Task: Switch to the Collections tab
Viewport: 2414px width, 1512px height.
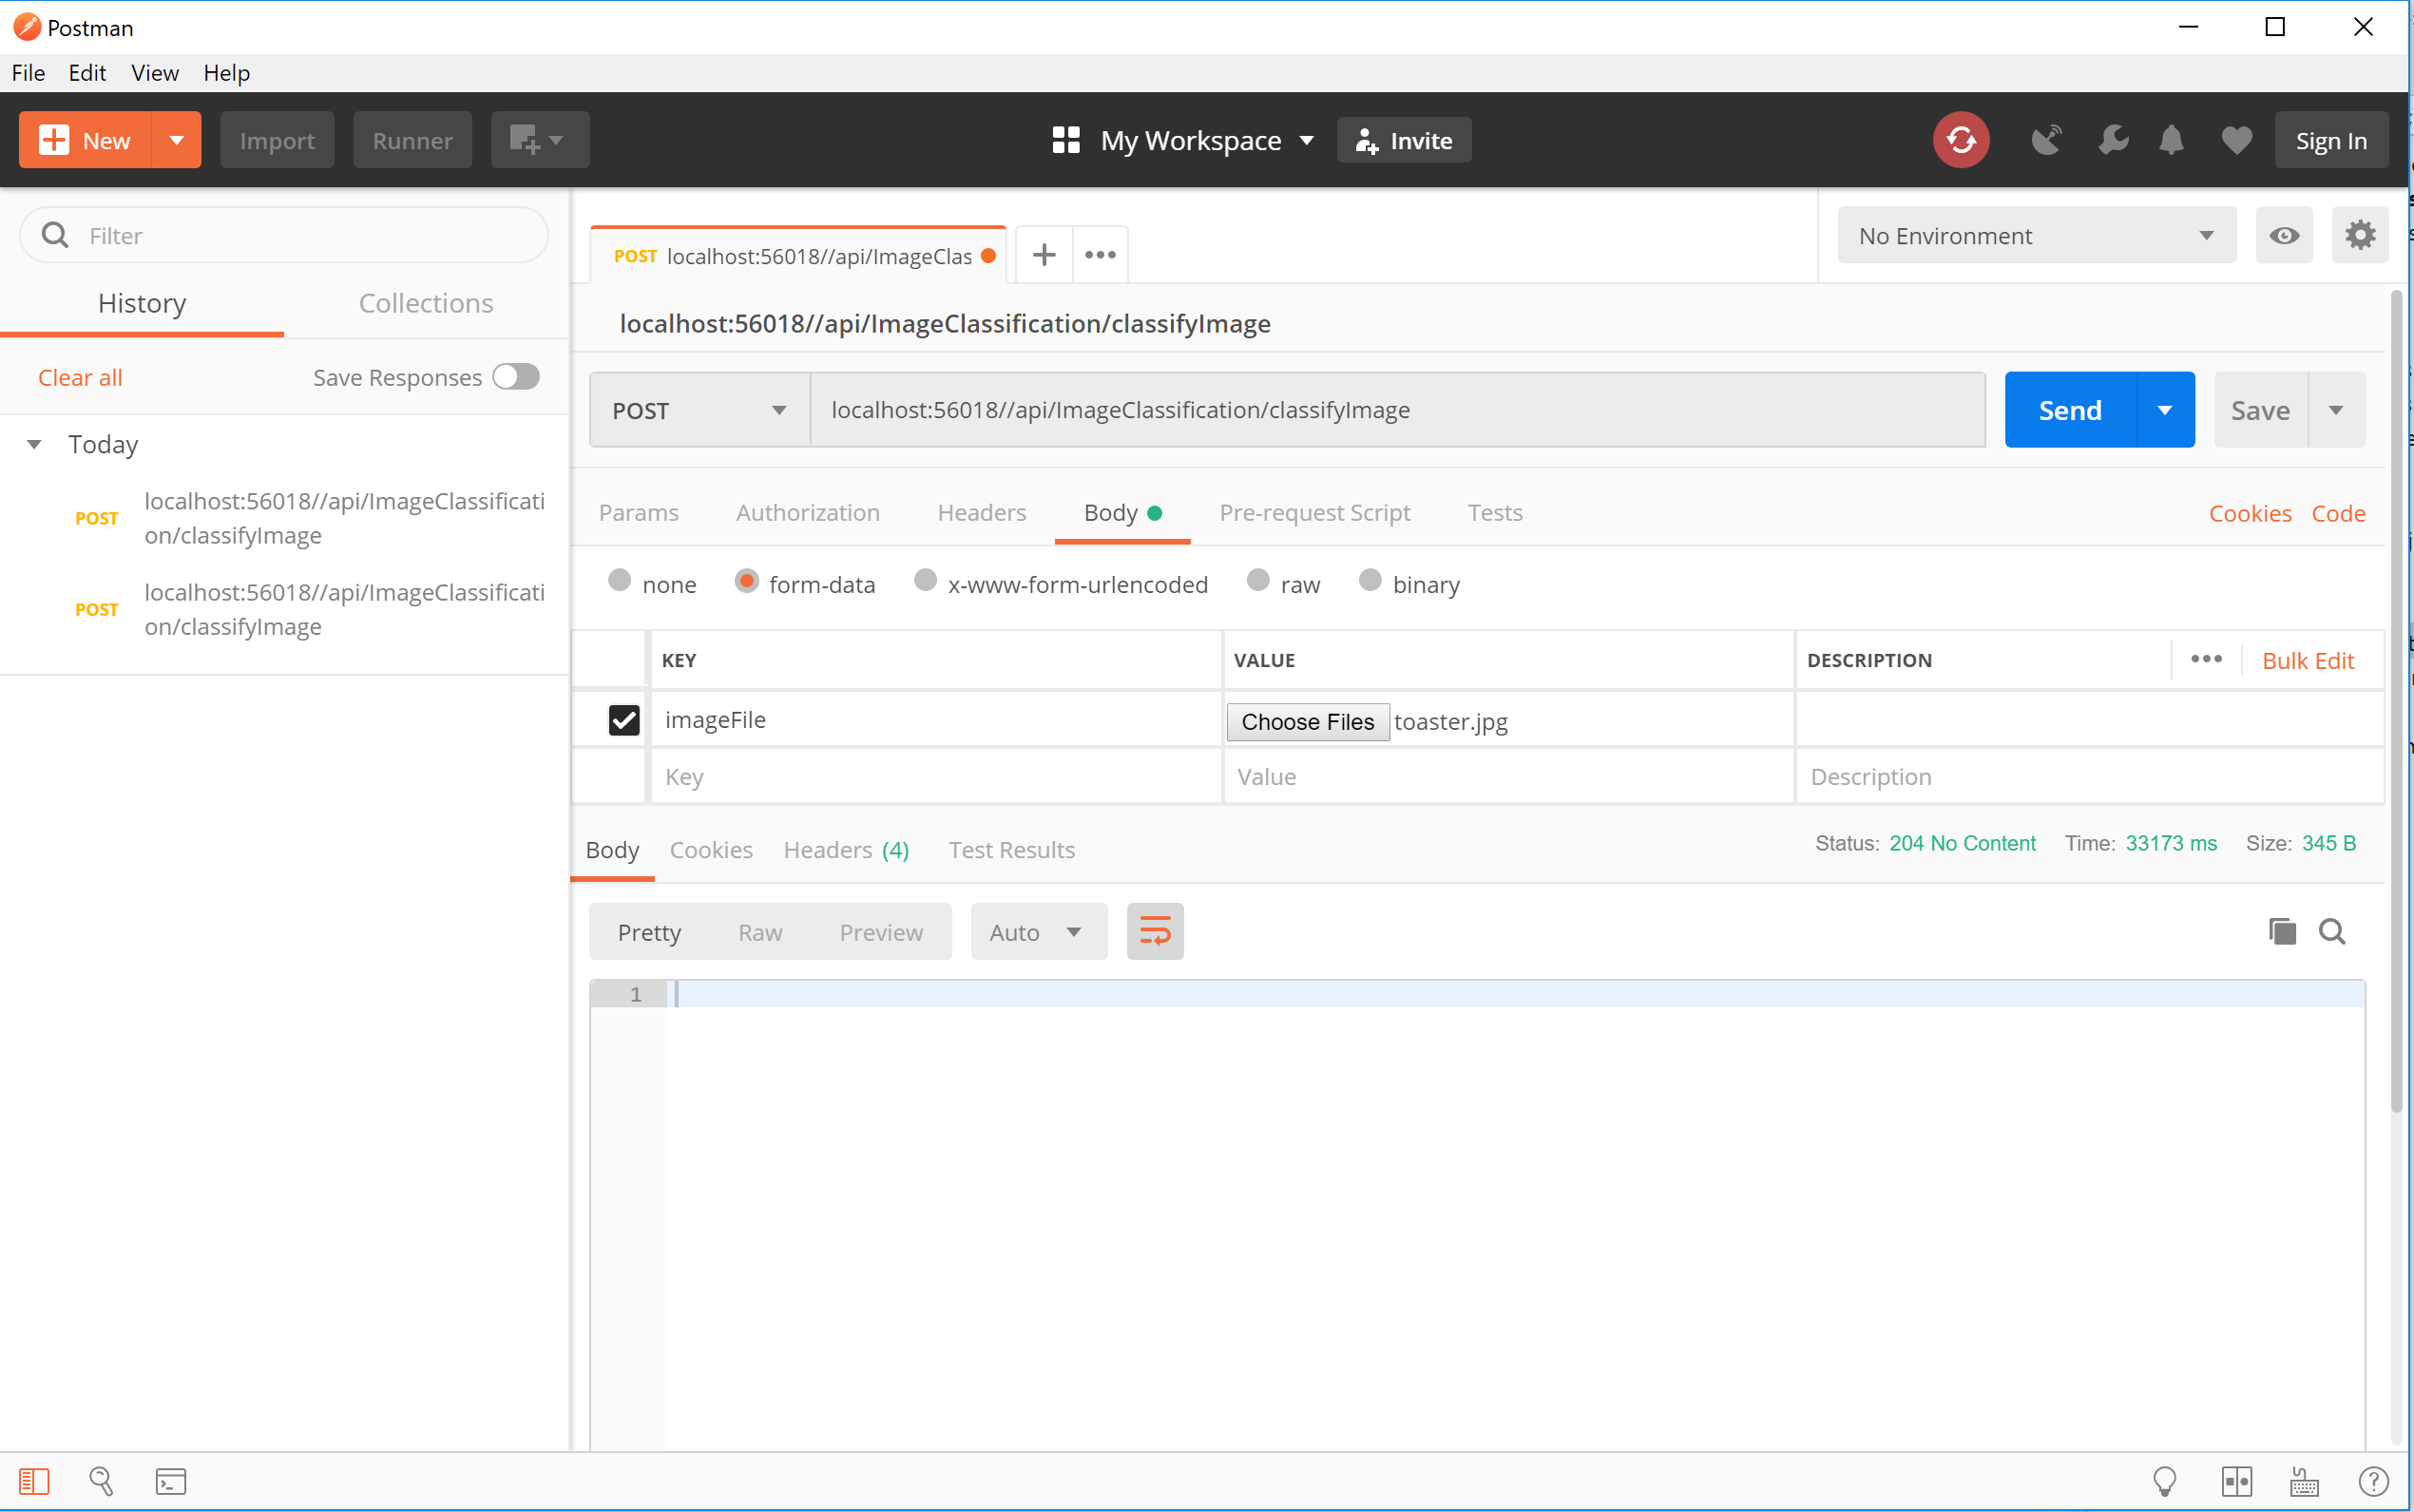Action: pyautogui.click(x=426, y=303)
